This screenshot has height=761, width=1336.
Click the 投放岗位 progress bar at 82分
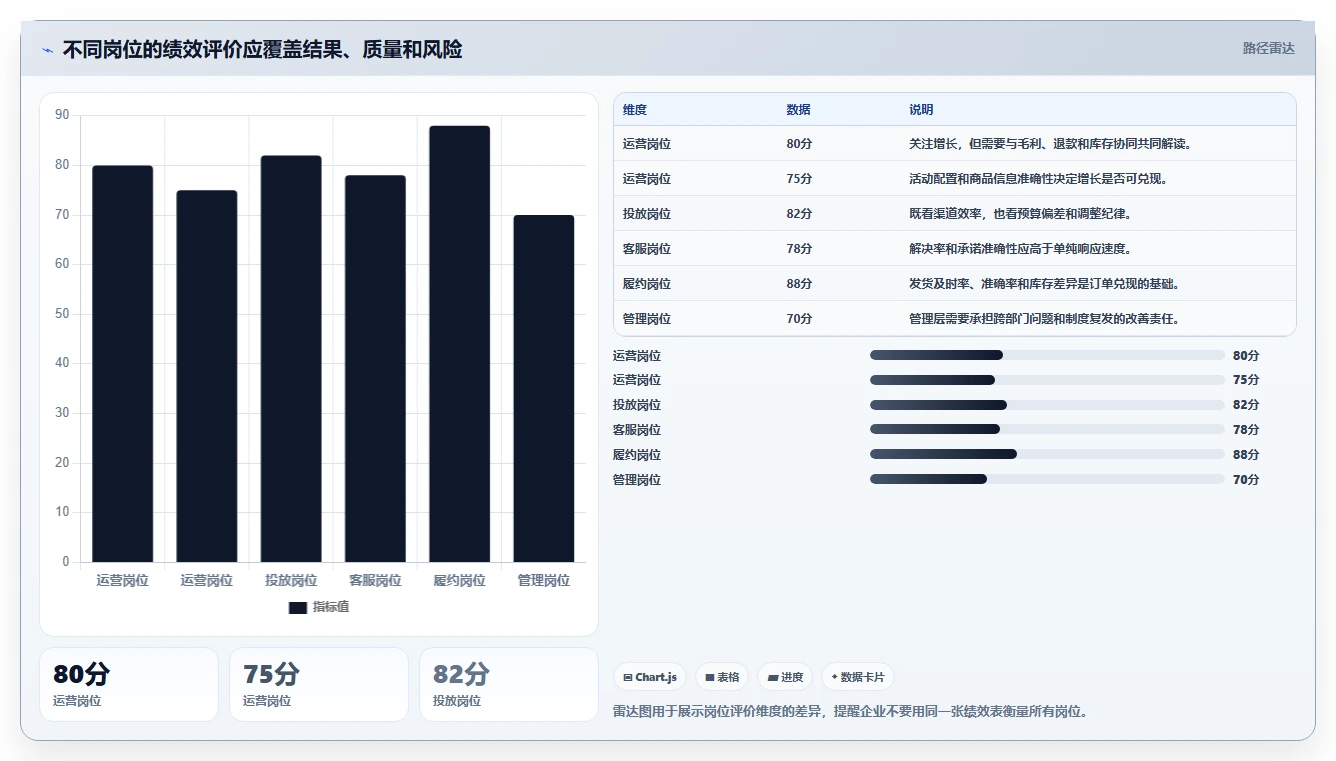point(1047,405)
